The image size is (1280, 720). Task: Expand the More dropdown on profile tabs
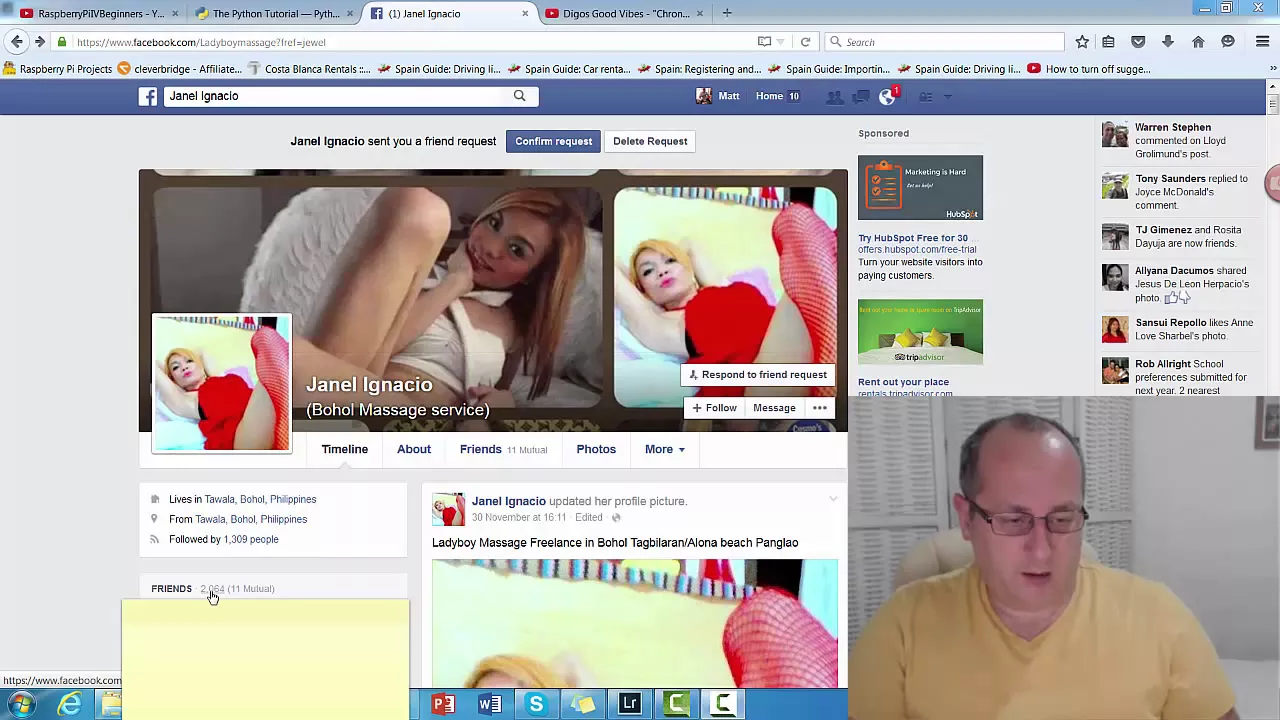pyautogui.click(x=665, y=449)
